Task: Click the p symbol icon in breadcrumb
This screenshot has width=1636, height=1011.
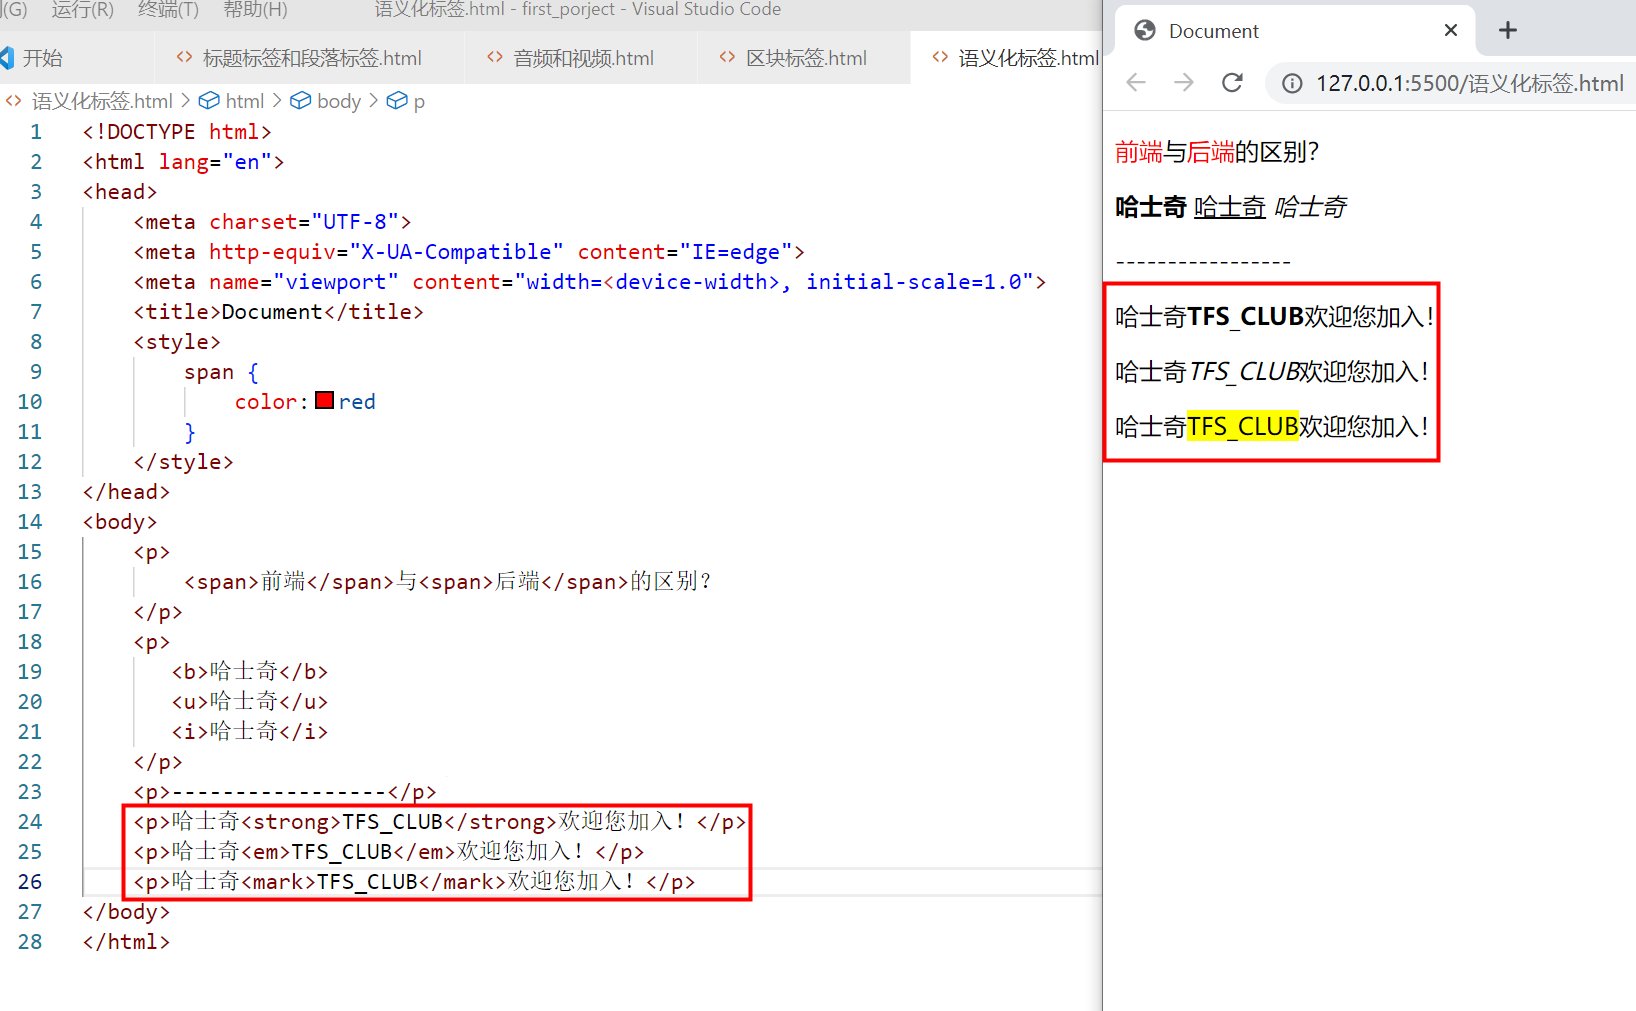Action: click(397, 100)
